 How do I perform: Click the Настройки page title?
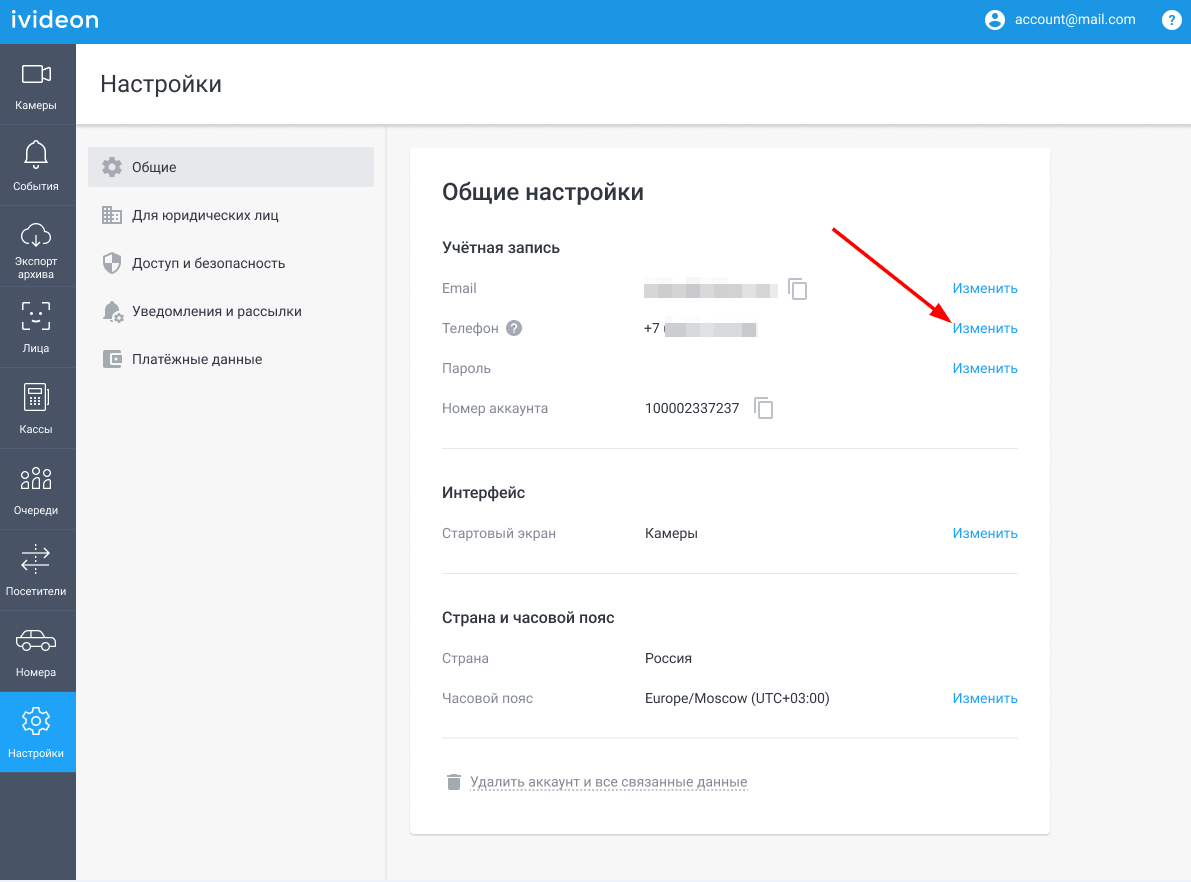point(161,84)
